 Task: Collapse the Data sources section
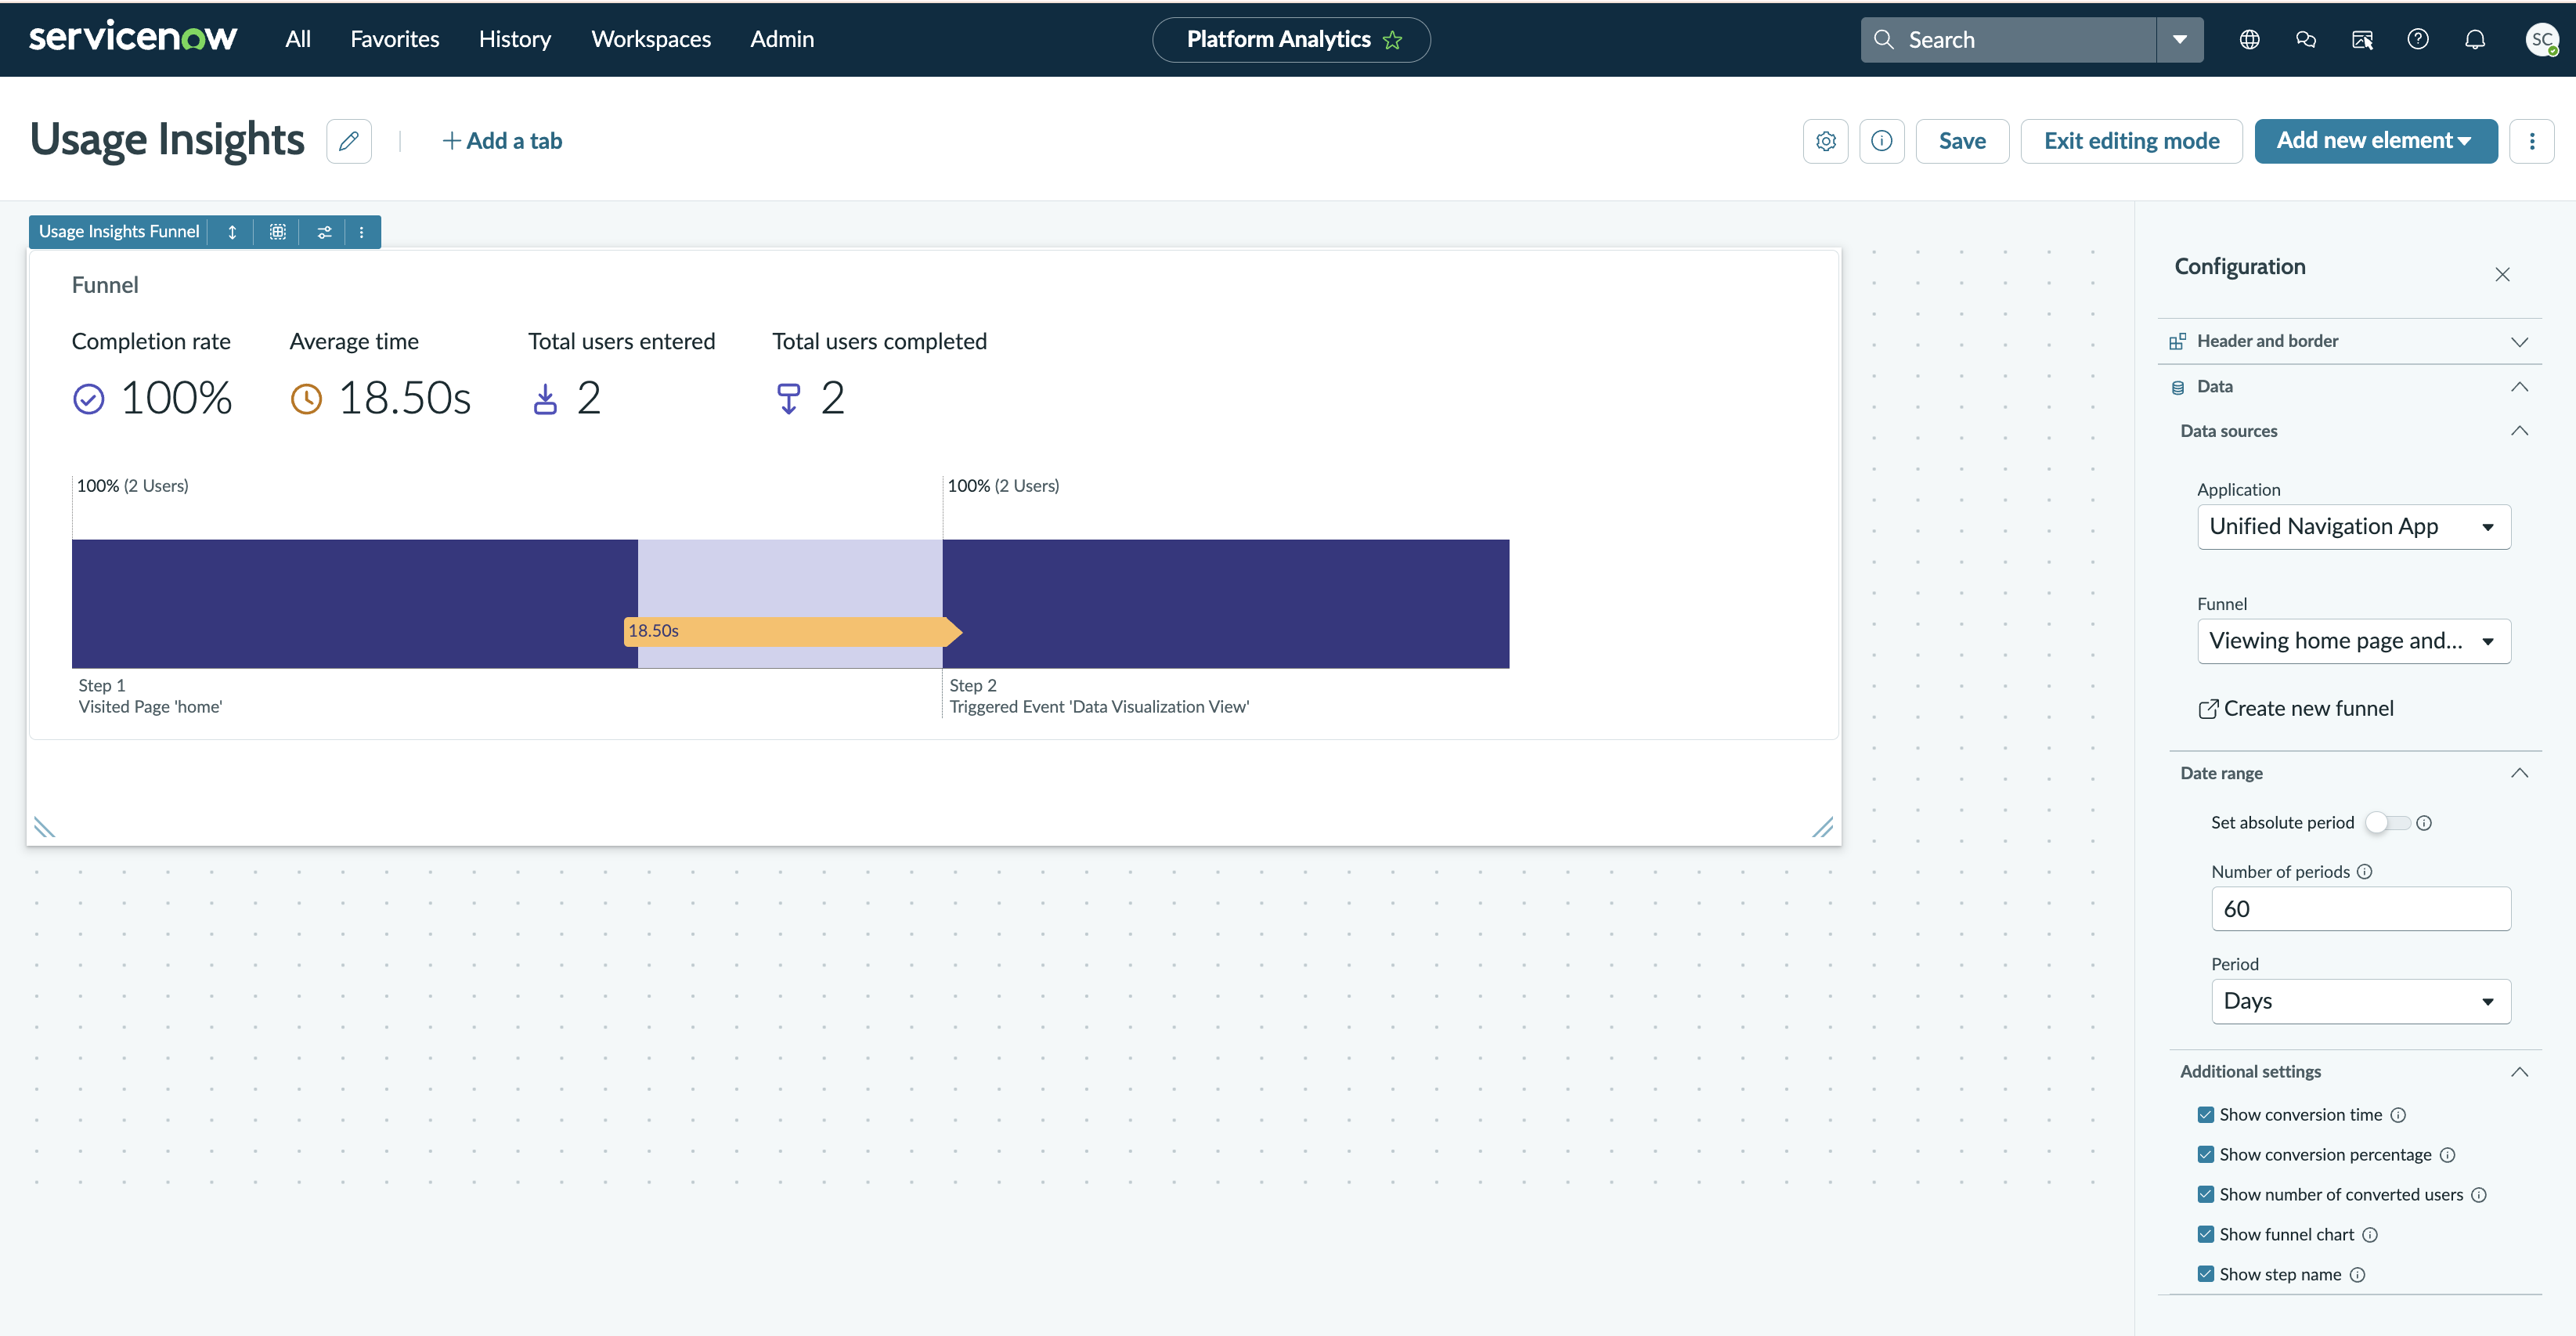[2355, 431]
